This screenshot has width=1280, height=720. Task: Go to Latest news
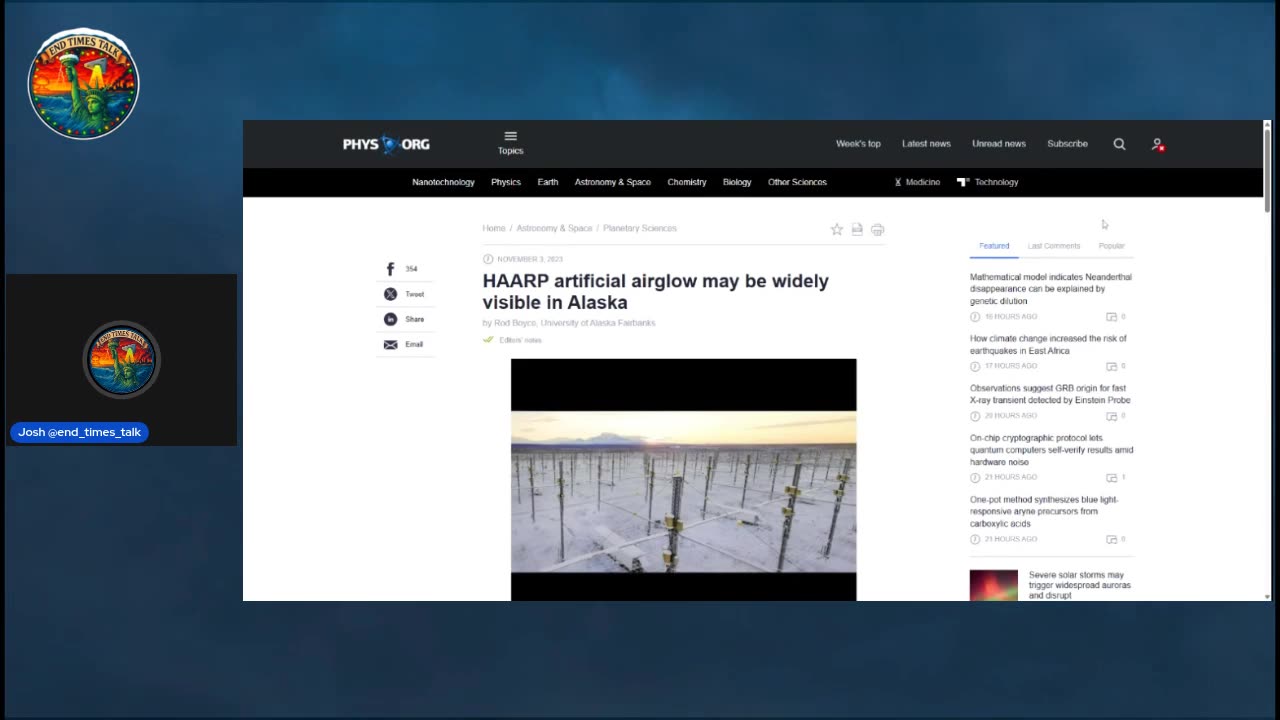(x=926, y=144)
